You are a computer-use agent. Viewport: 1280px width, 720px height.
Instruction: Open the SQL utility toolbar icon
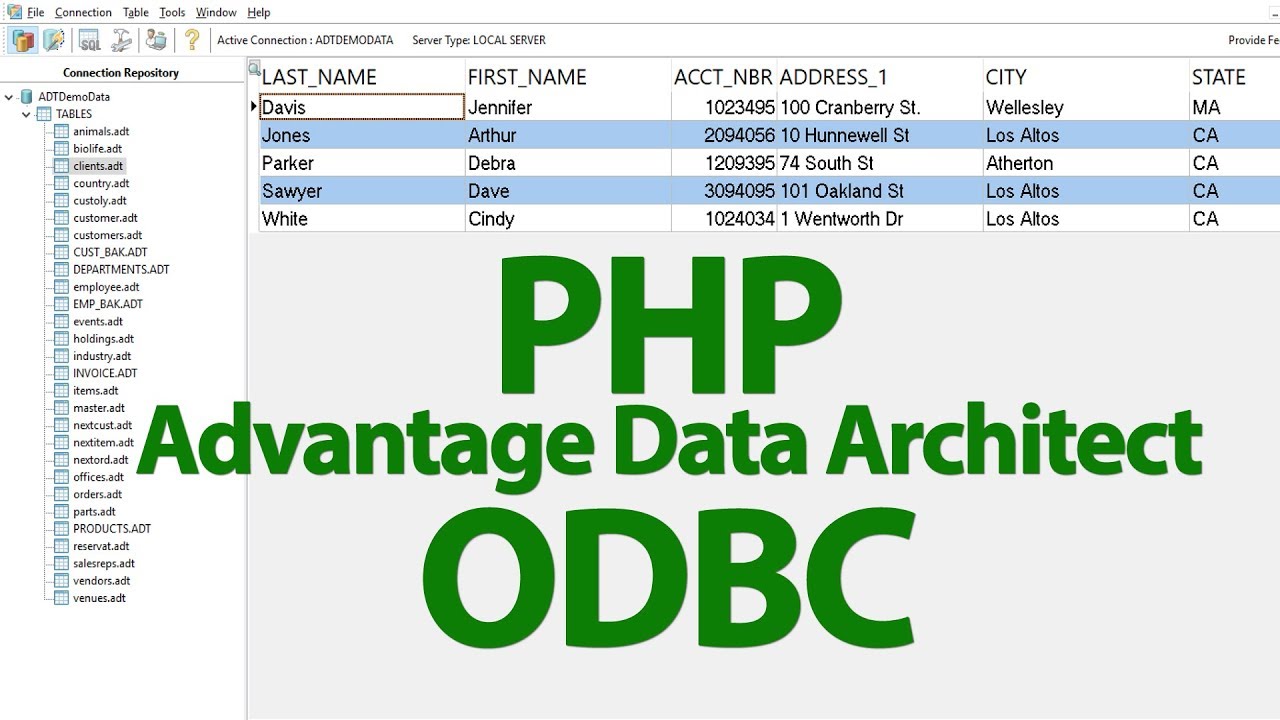(x=90, y=40)
